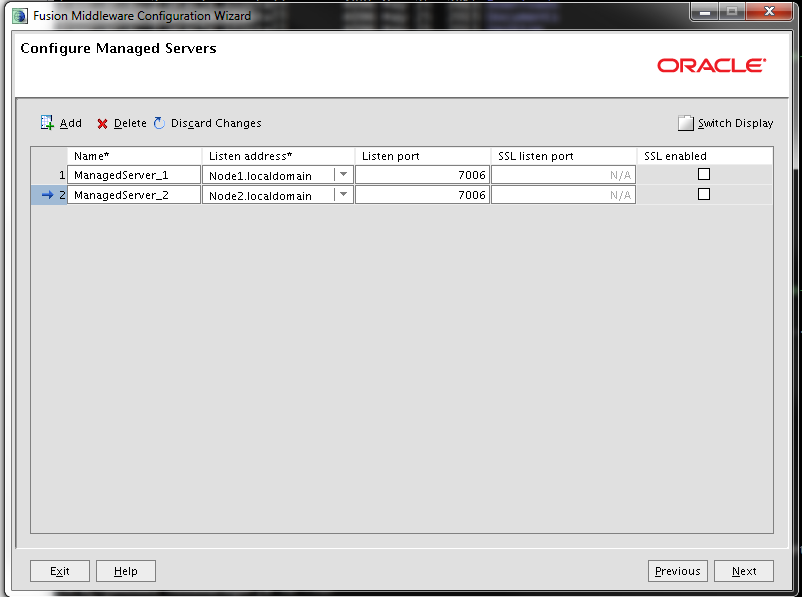Select the Node1.localdomain listen address text

pos(260,176)
